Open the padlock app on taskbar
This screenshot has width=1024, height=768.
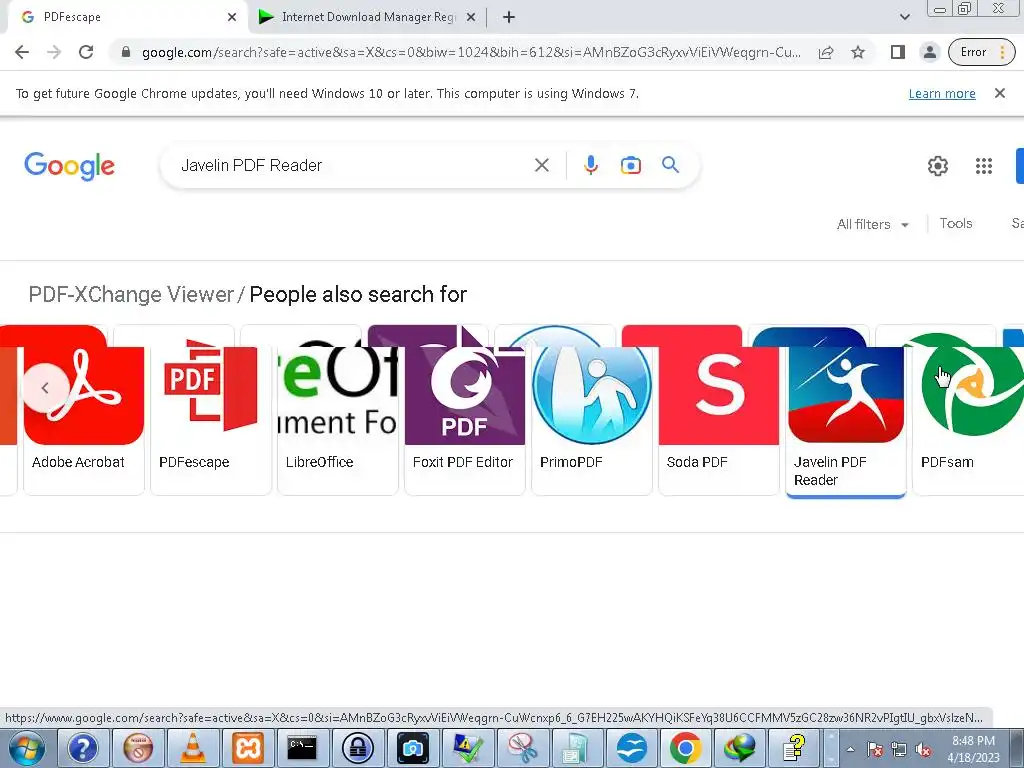coord(357,748)
